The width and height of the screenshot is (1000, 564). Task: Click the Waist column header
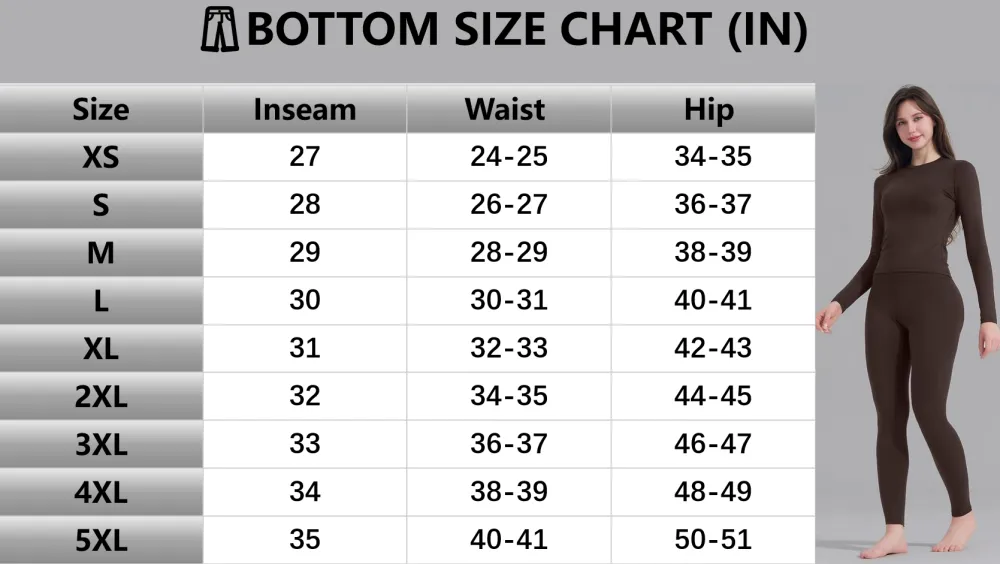point(505,109)
